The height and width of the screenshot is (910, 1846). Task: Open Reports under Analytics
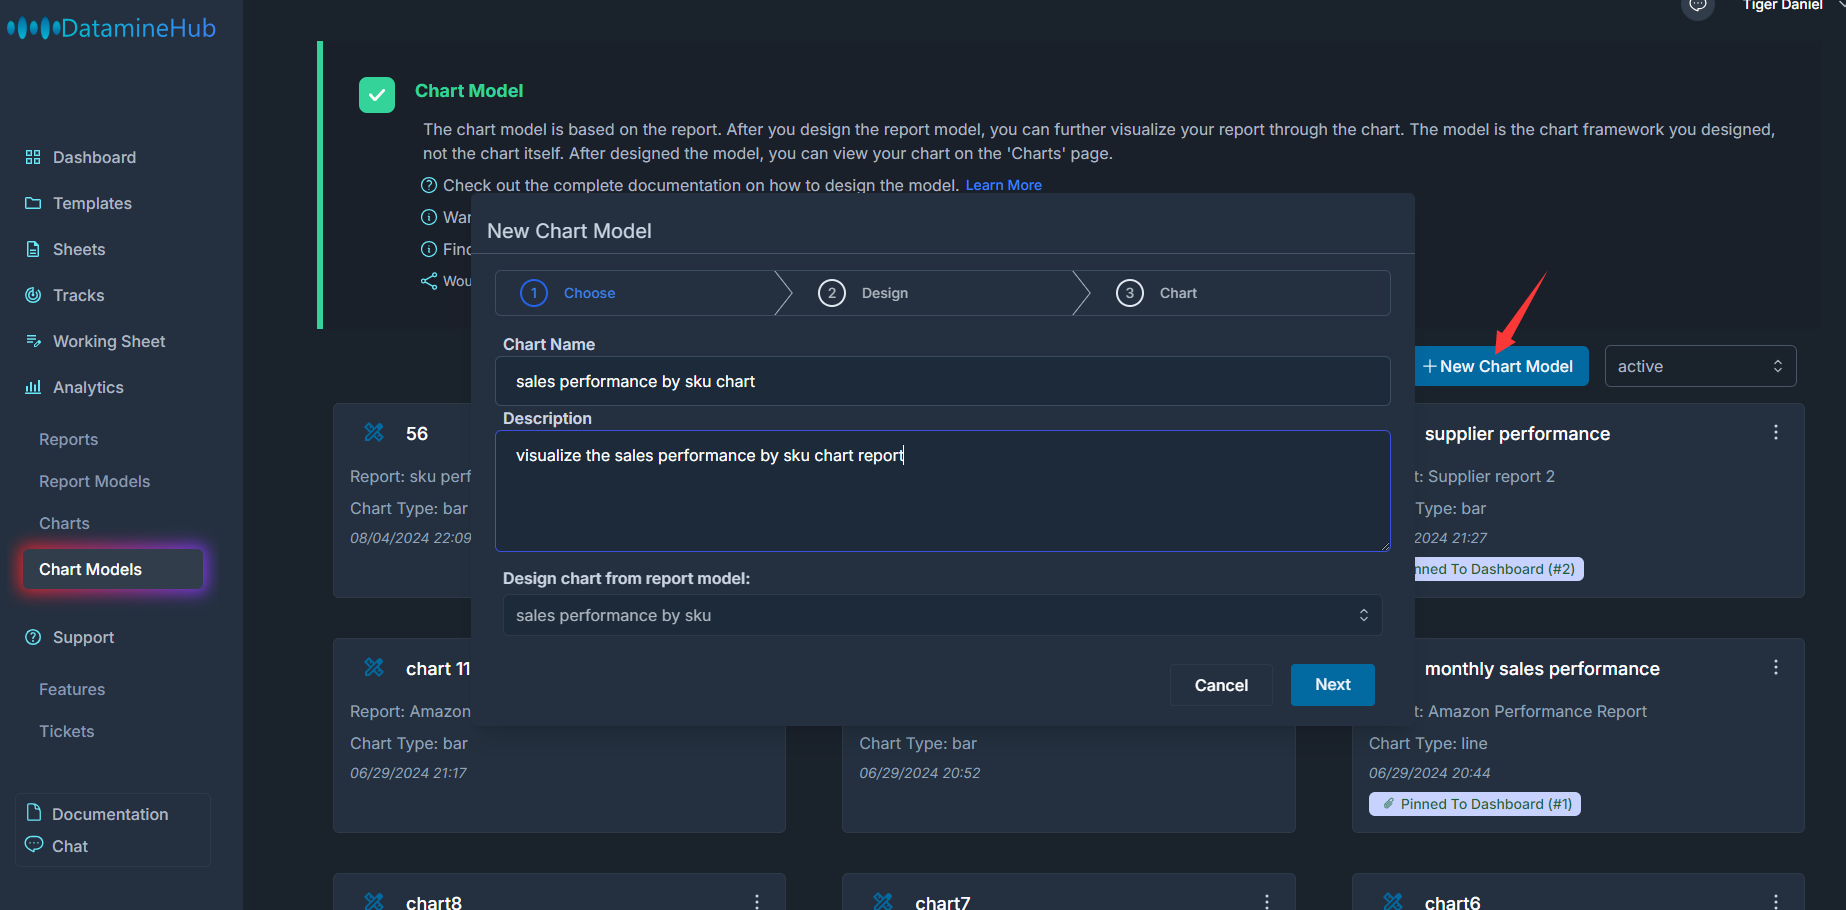68,439
